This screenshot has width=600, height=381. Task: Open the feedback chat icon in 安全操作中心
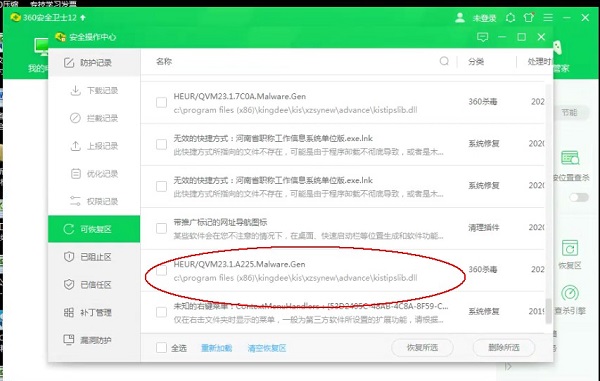pyautogui.click(x=483, y=37)
